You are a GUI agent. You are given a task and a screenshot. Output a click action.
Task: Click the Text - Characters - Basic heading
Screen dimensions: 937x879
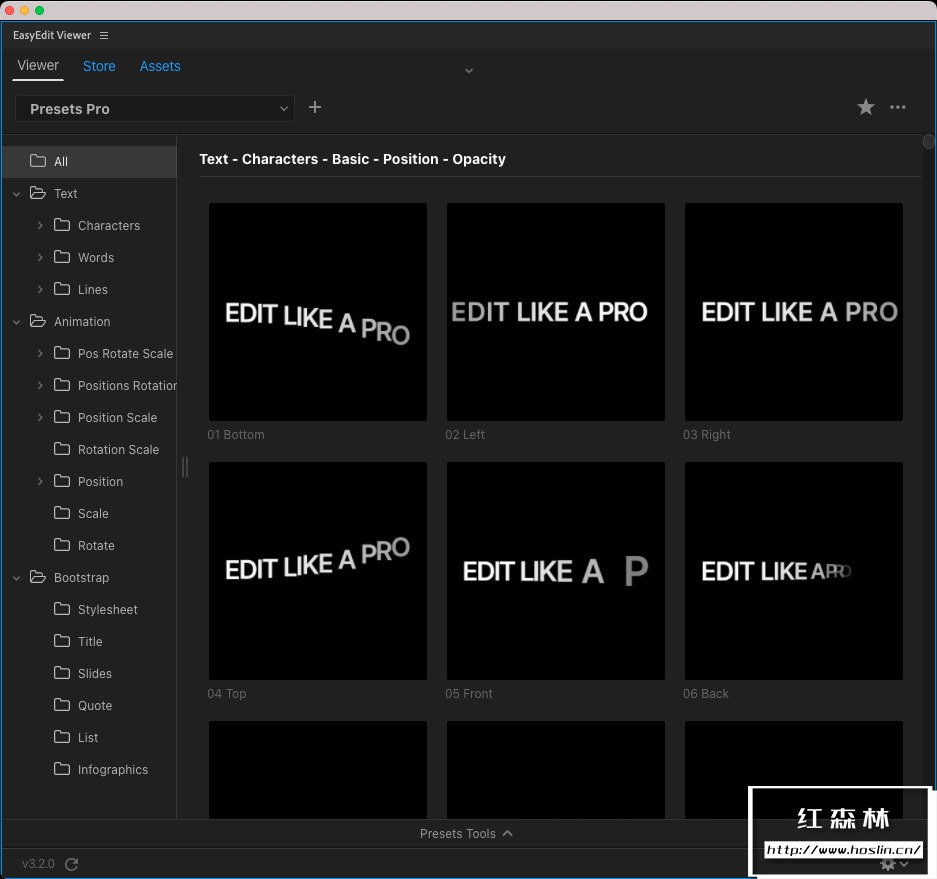coord(353,160)
